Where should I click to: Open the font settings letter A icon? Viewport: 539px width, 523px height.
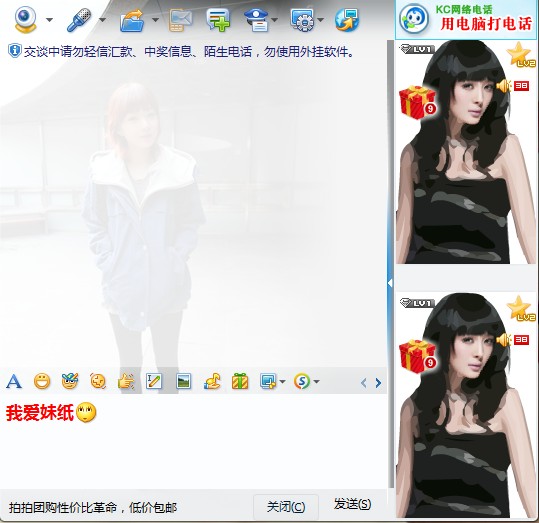coord(14,381)
